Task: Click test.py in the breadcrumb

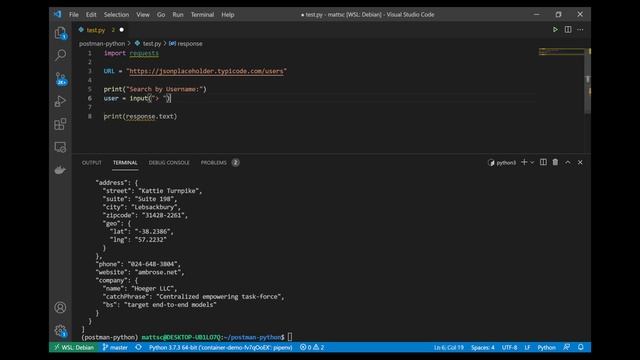Action: tap(152, 44)
